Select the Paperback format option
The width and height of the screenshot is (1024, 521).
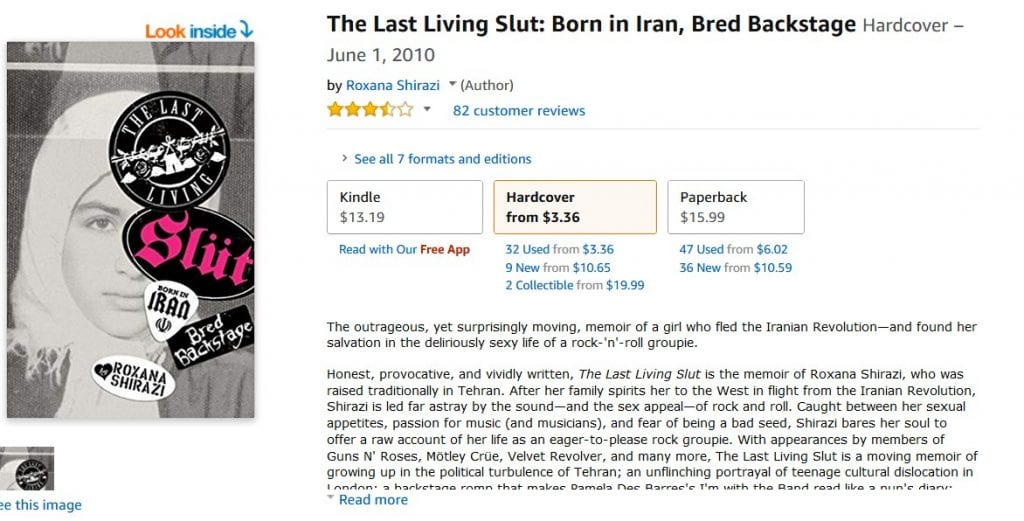click(735, 207)
